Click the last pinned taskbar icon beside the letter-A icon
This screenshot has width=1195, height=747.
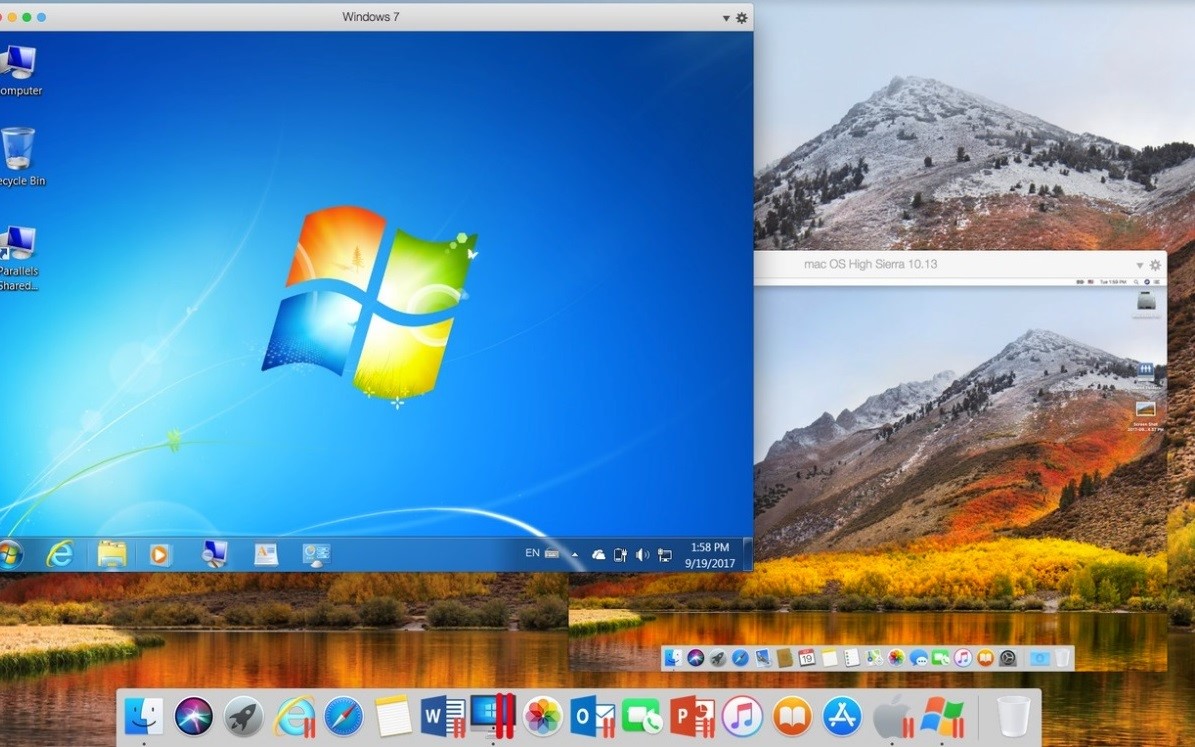point(316,554)
